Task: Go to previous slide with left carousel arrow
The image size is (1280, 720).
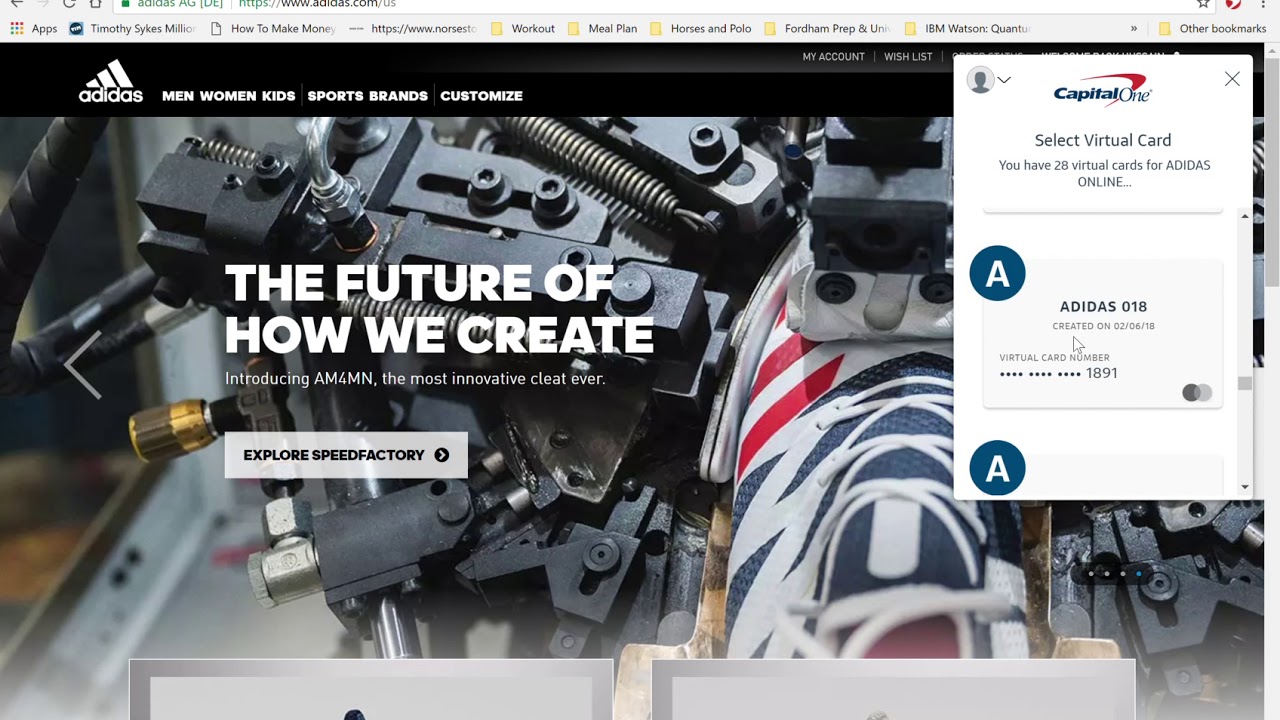Action: [x=83, y=365]
